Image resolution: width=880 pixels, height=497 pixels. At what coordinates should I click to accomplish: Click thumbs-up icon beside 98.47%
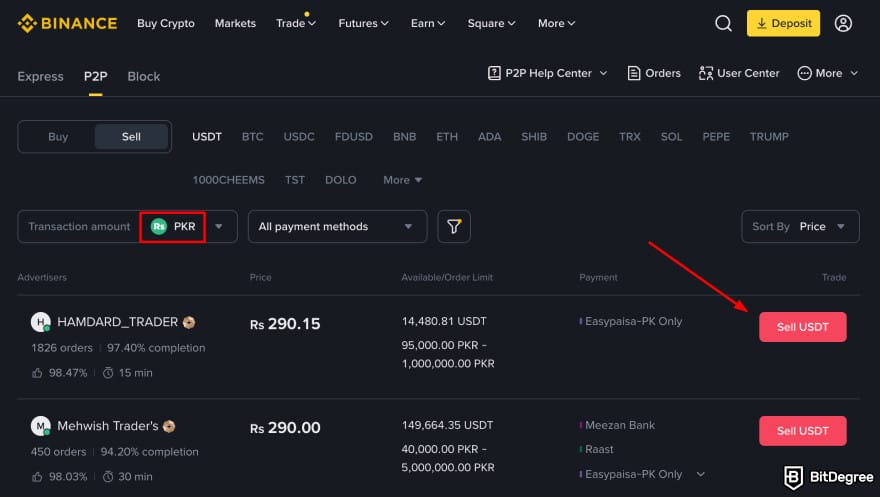pos(37,373)
